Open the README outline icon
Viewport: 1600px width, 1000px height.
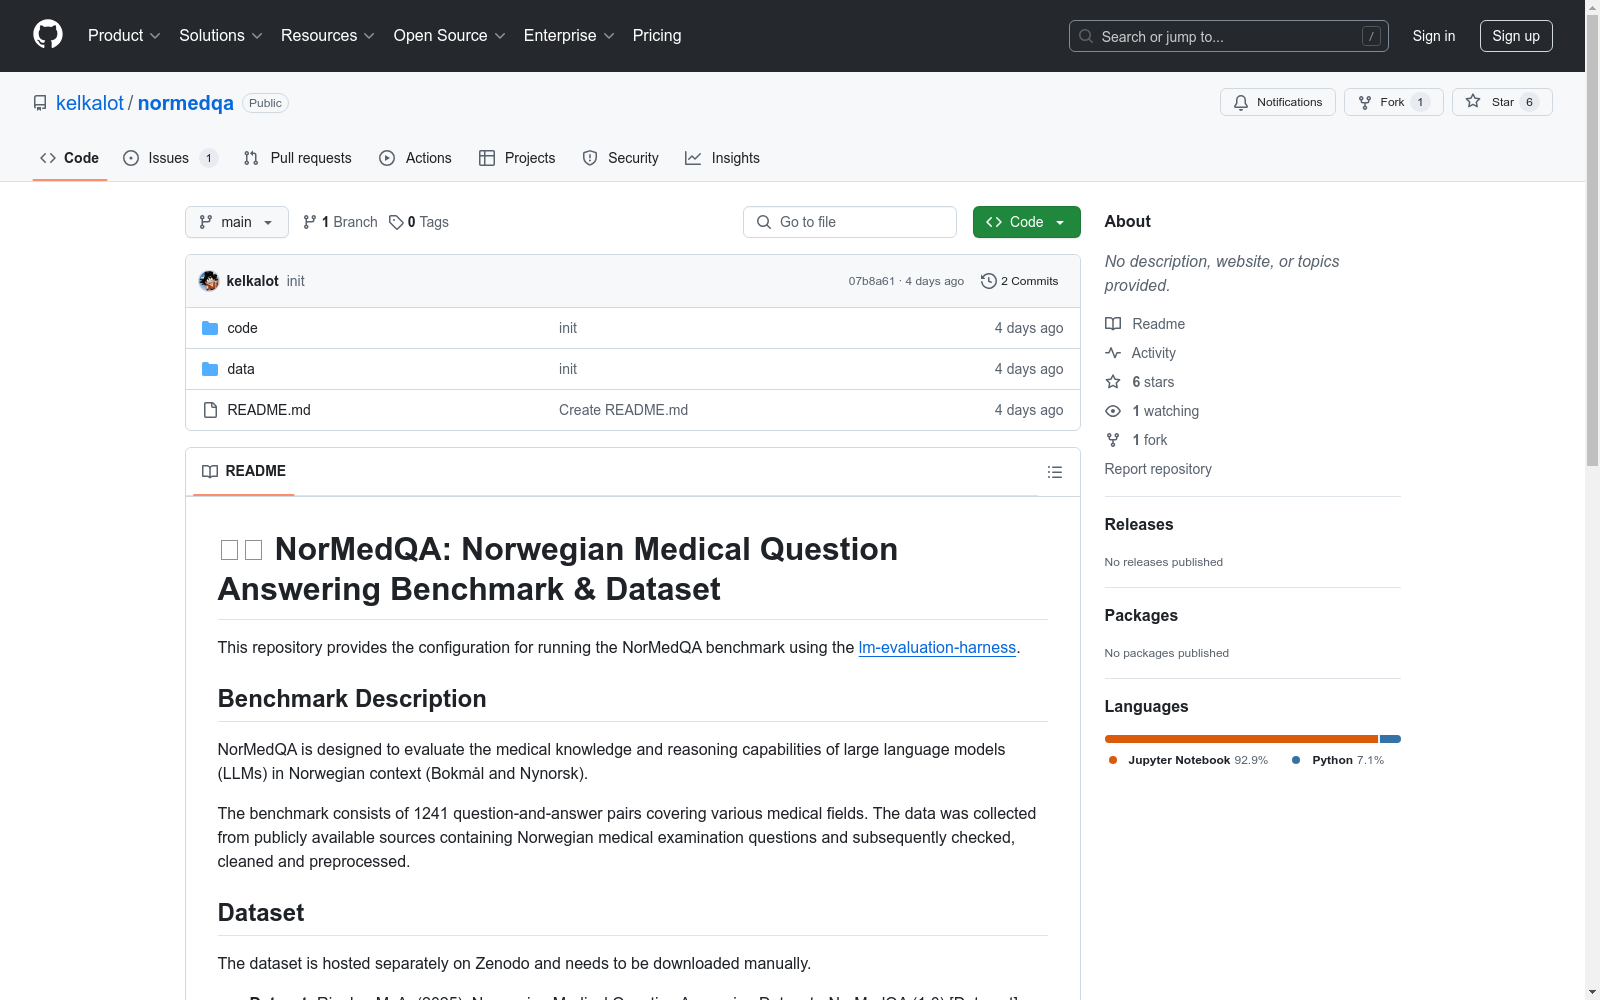1055,472
